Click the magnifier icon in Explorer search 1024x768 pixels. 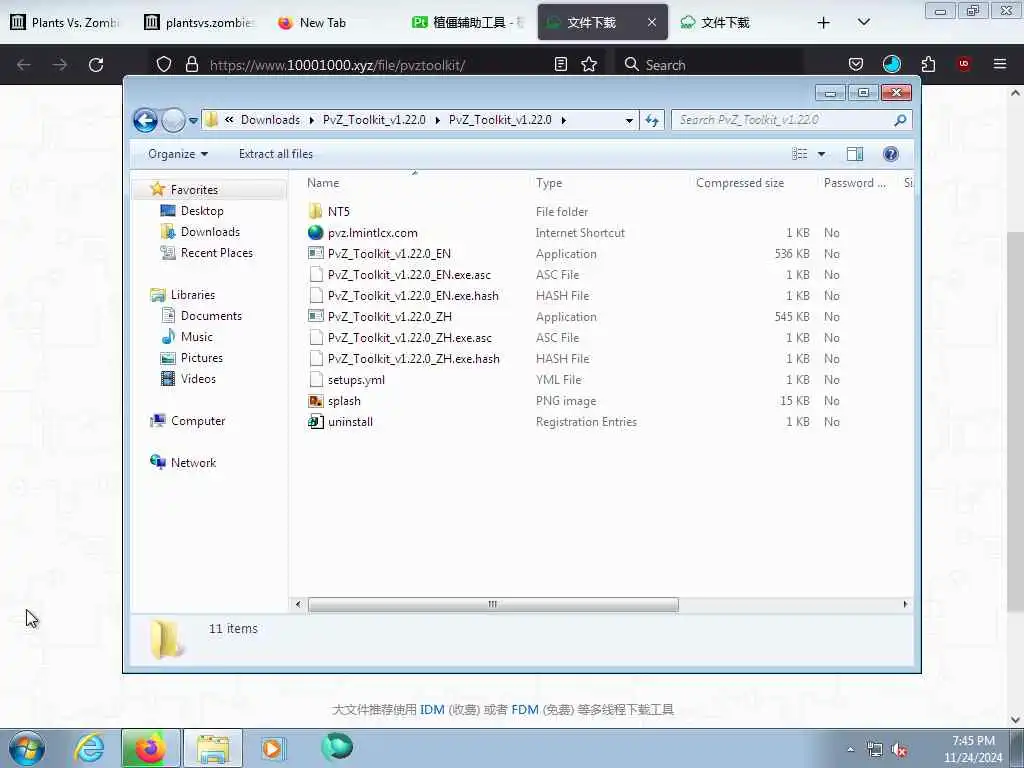pos(900,120)
